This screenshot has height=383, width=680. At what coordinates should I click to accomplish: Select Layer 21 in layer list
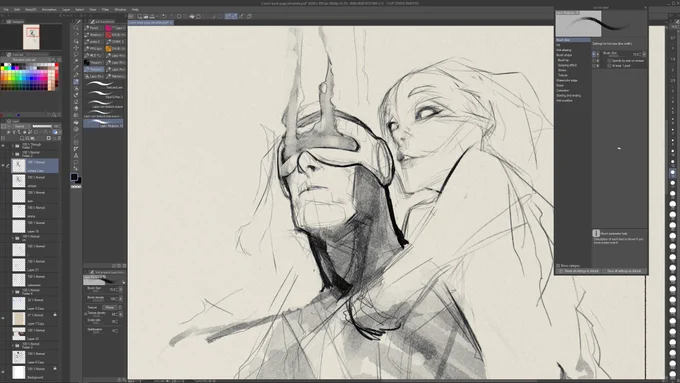(x=36, y=265)
